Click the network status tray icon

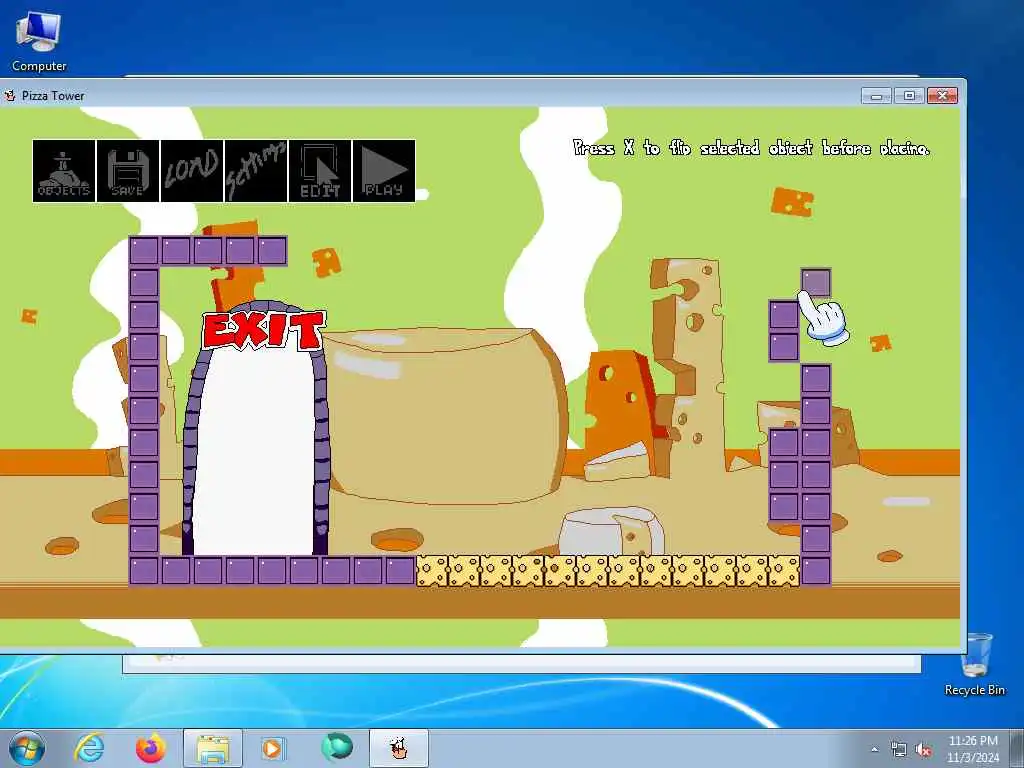pyautogui.click(x=899, y=750)
